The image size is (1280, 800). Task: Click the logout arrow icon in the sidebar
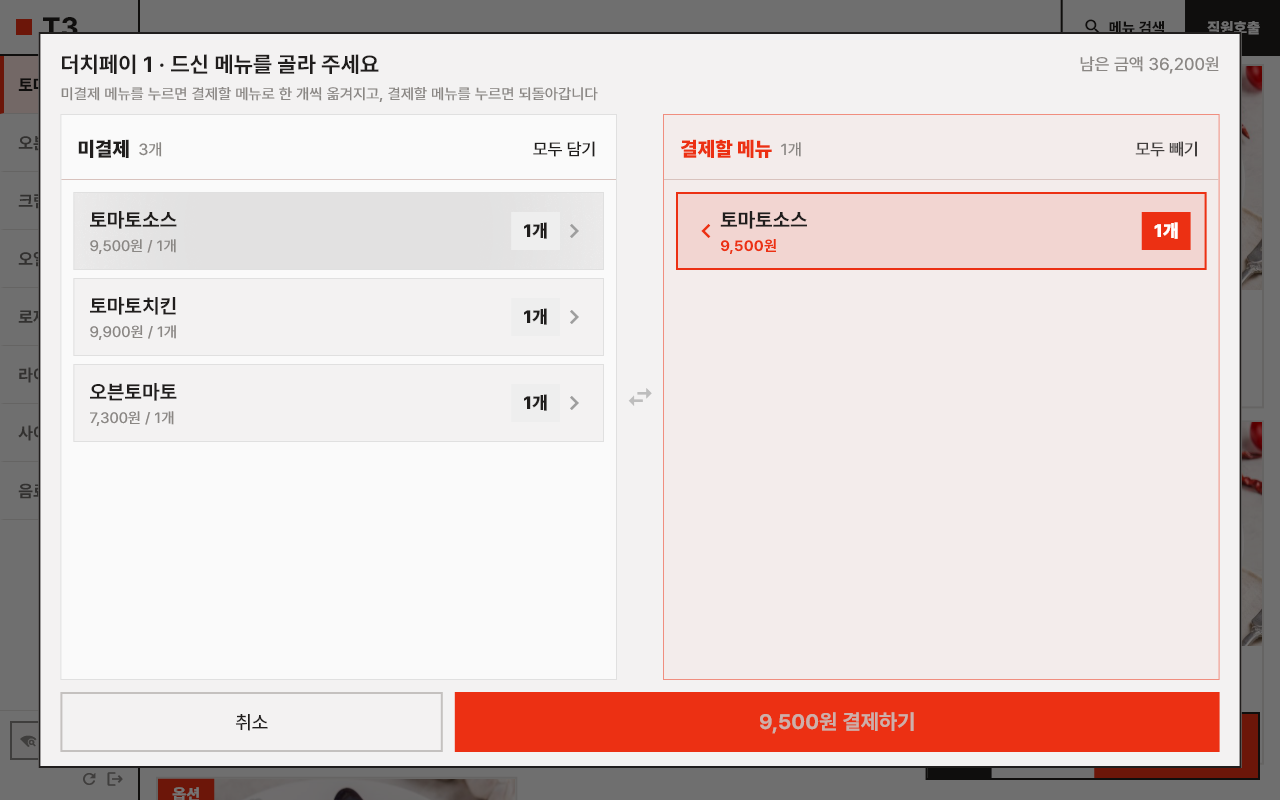pos(115,779)
